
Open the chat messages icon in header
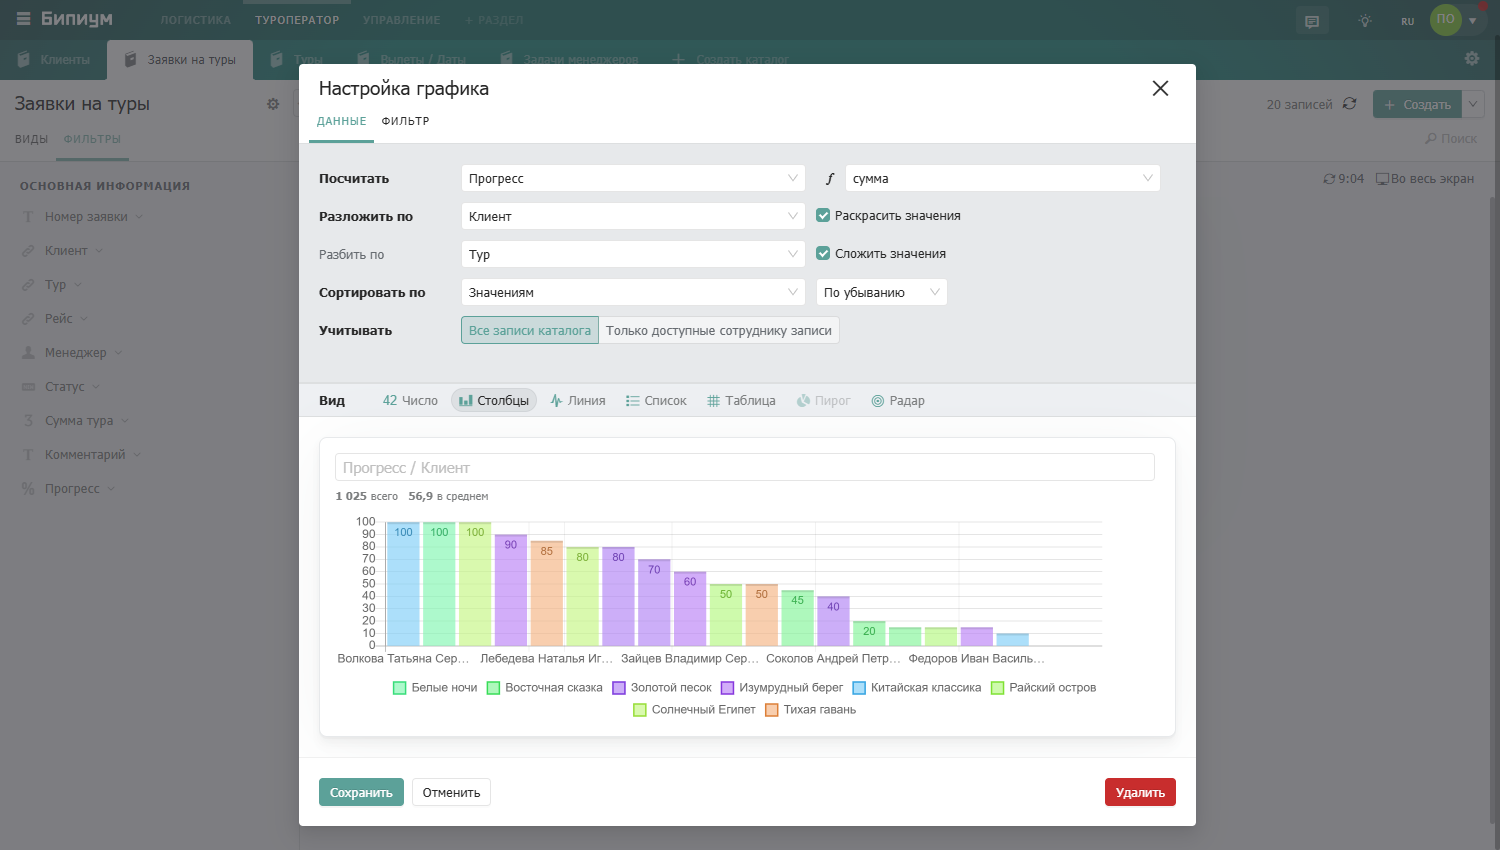point(1312,21)
